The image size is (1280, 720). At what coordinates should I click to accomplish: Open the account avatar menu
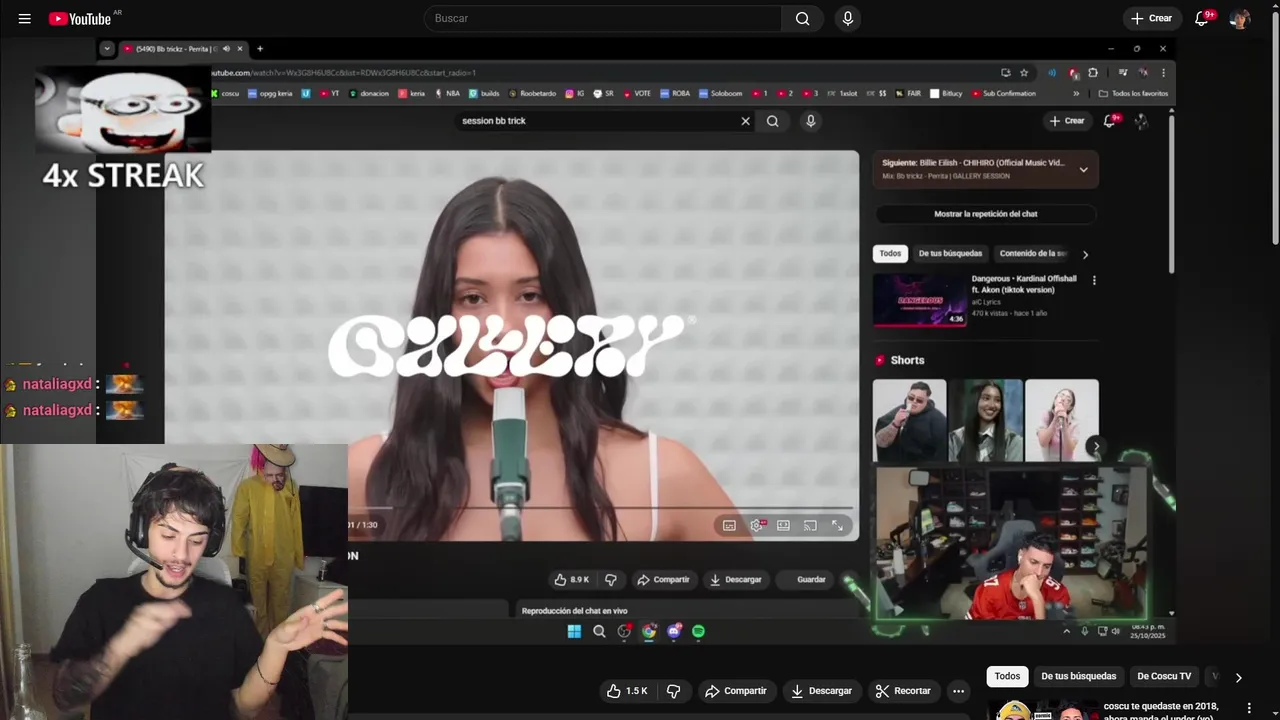coord(1240,18)
